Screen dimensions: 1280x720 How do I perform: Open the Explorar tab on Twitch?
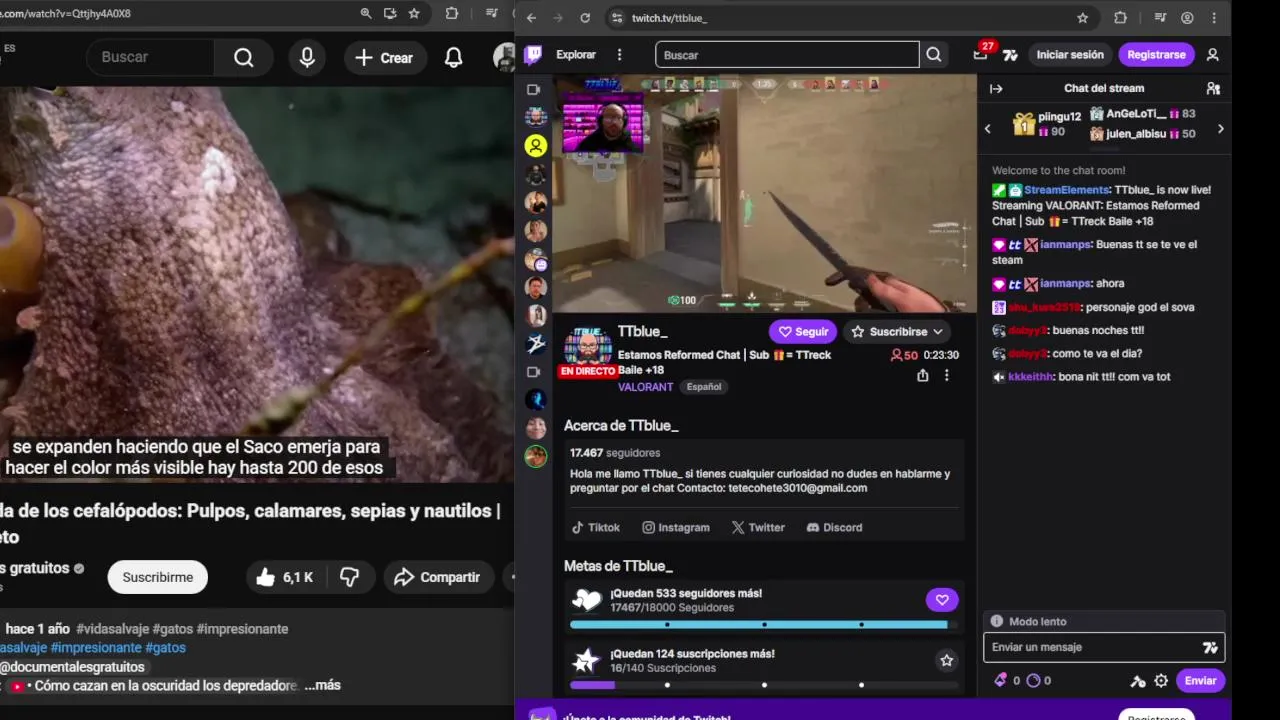pyautogui.click(x=576, y=55)
